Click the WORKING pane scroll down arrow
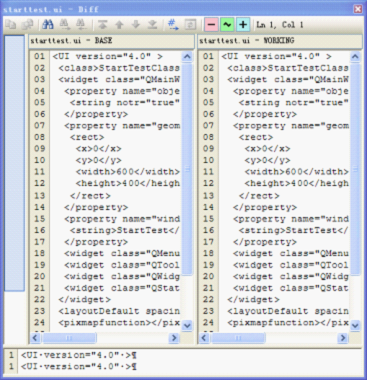Screen dimensions: 367x380 [355, 325]
